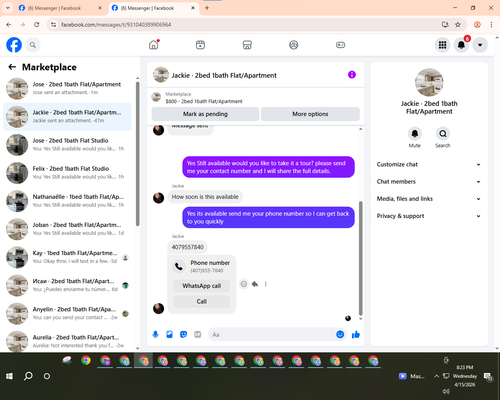Open Windows Task View circle
This screenshot has height=400, width=500.
[47, 376]
